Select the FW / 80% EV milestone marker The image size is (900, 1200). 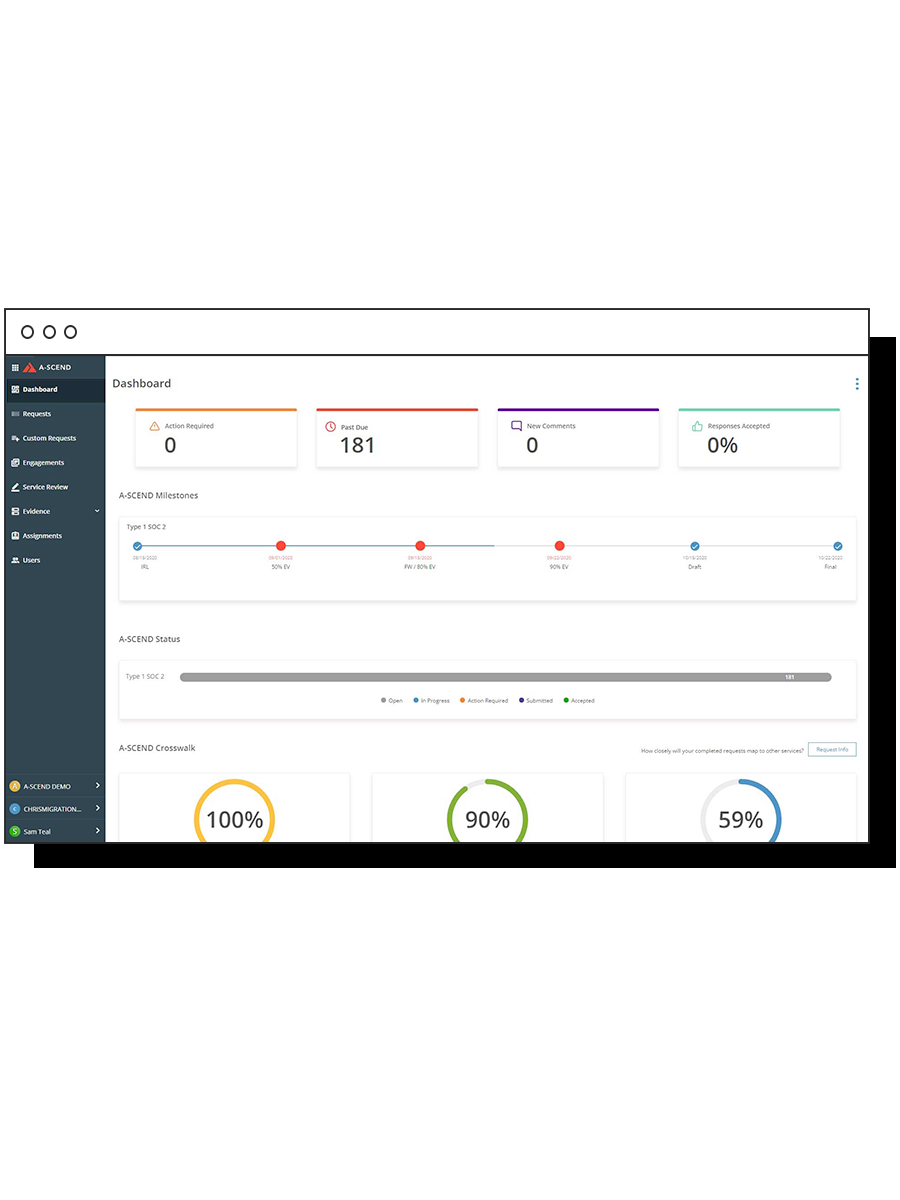pyautogui.click(x=420, y=546)
